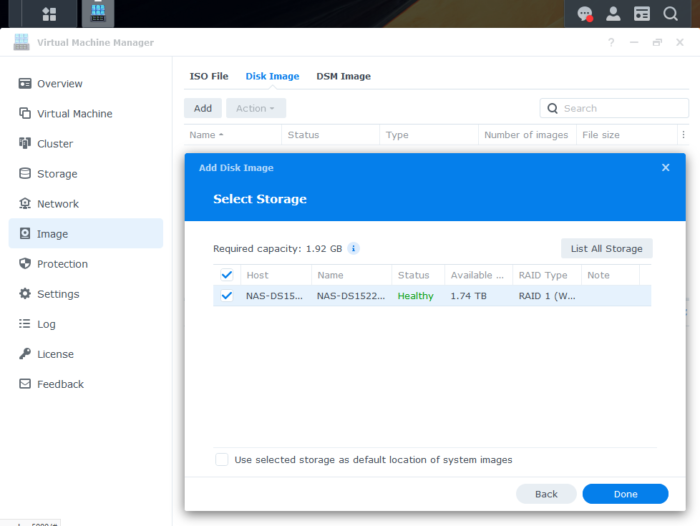
Task: Open column options three-dot menu
Action: pos(683,134)
